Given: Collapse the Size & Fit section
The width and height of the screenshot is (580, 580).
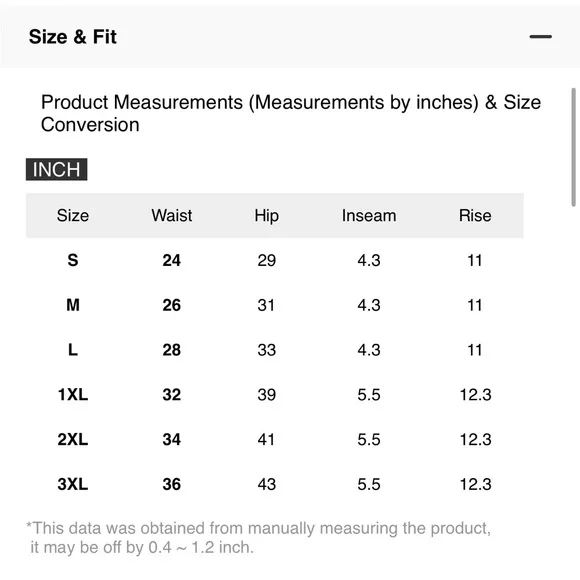Looking at the screenshot, I should pyautogui.click(x=540, y=37).
